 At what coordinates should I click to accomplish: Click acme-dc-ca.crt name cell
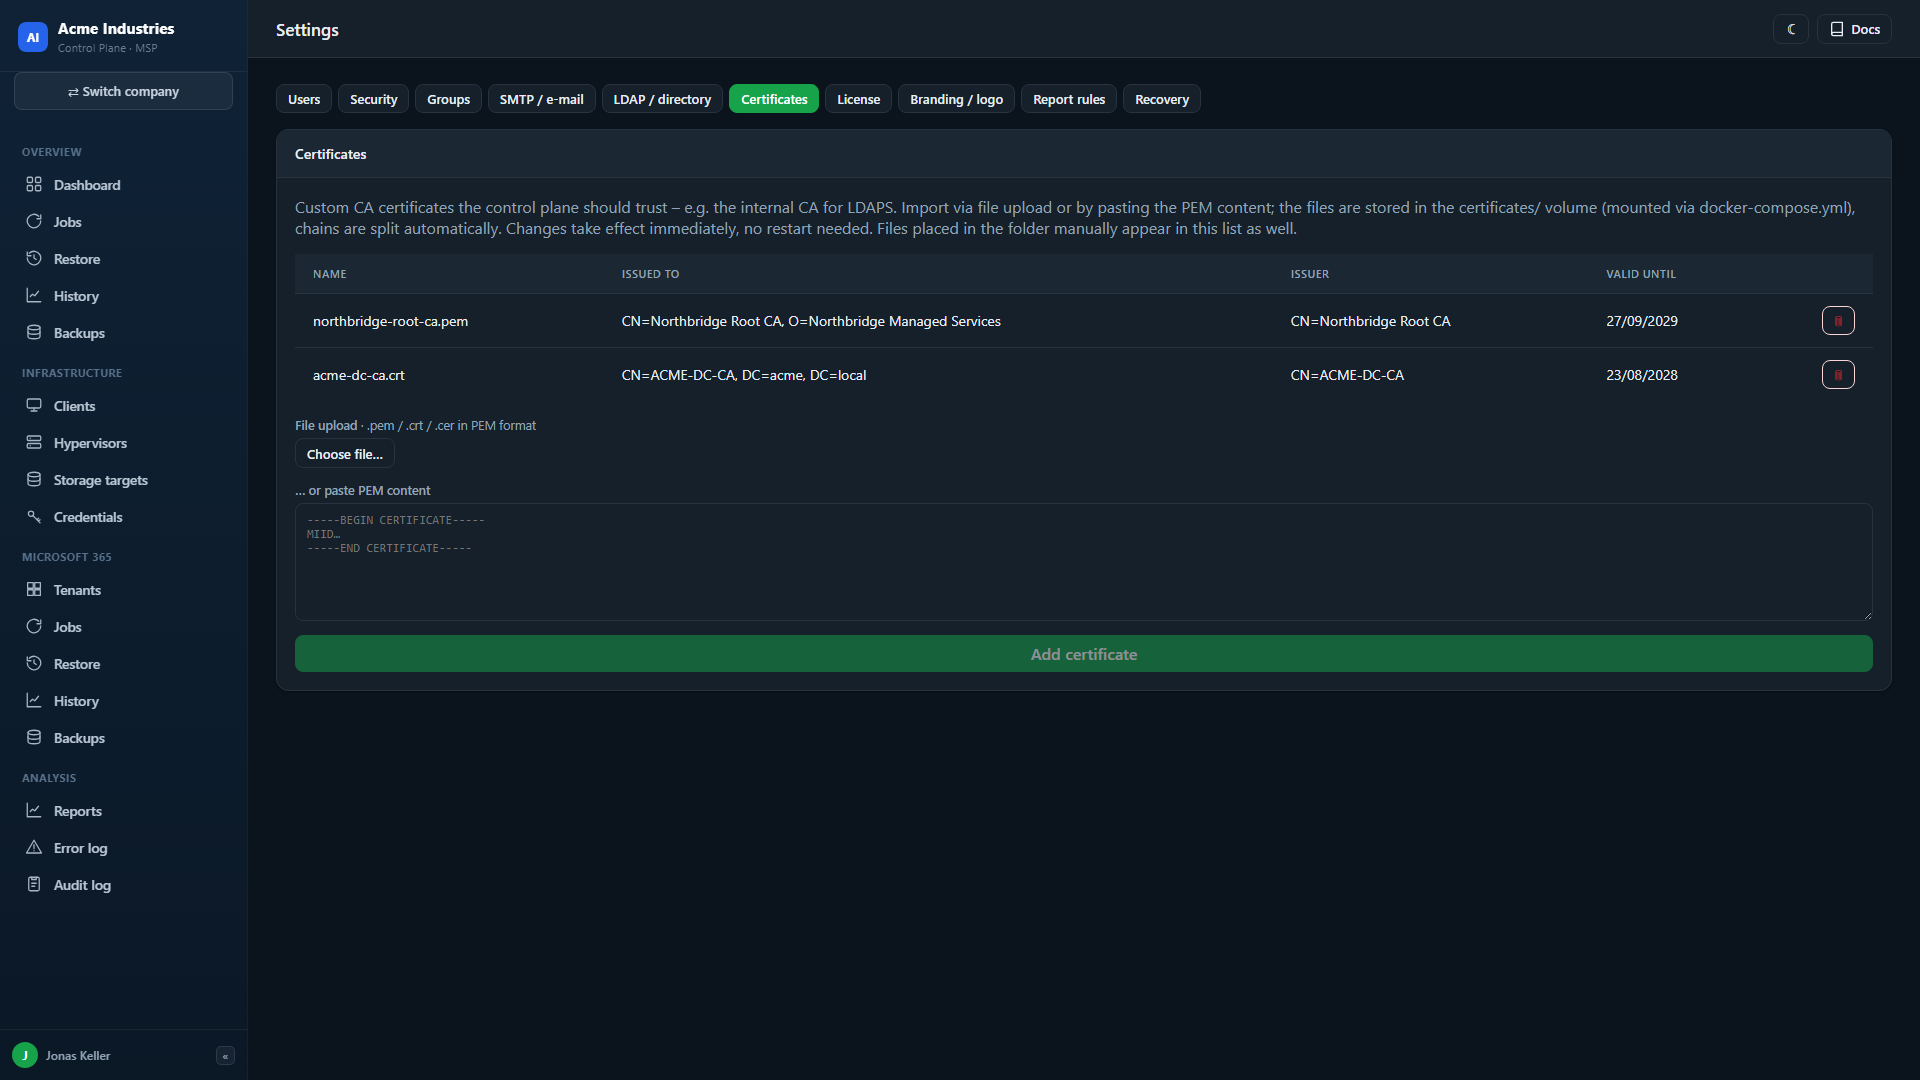tap(358, 375)
